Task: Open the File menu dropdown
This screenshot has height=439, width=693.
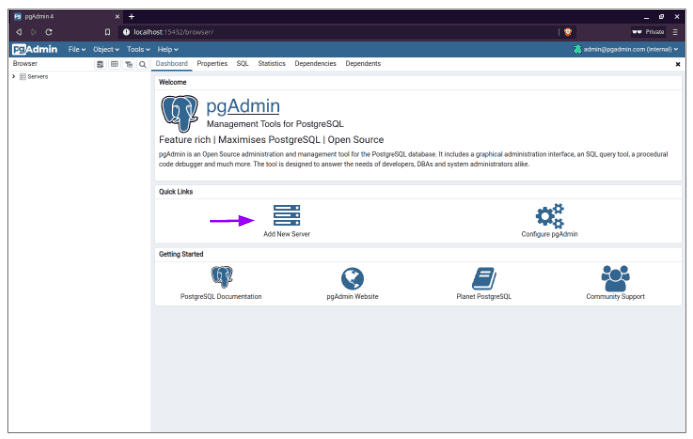Action: [77, 50]
